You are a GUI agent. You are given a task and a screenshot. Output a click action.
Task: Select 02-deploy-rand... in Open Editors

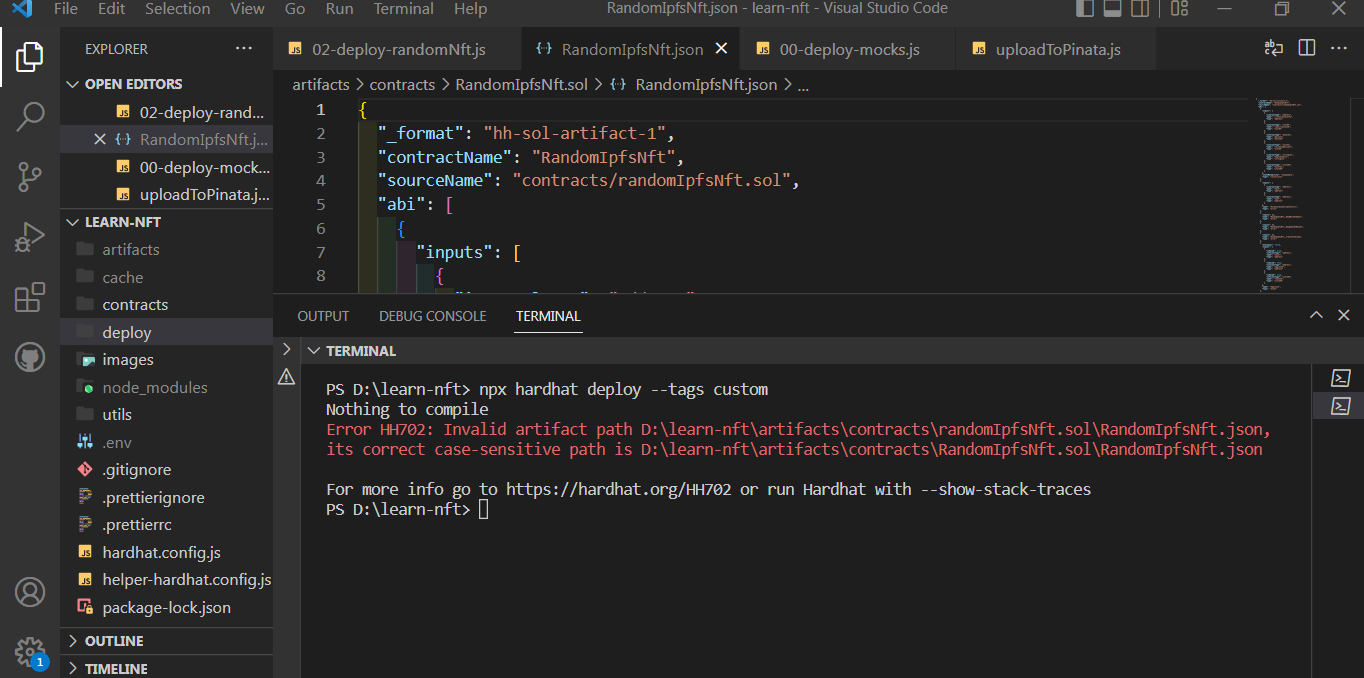tap(166, 112)
